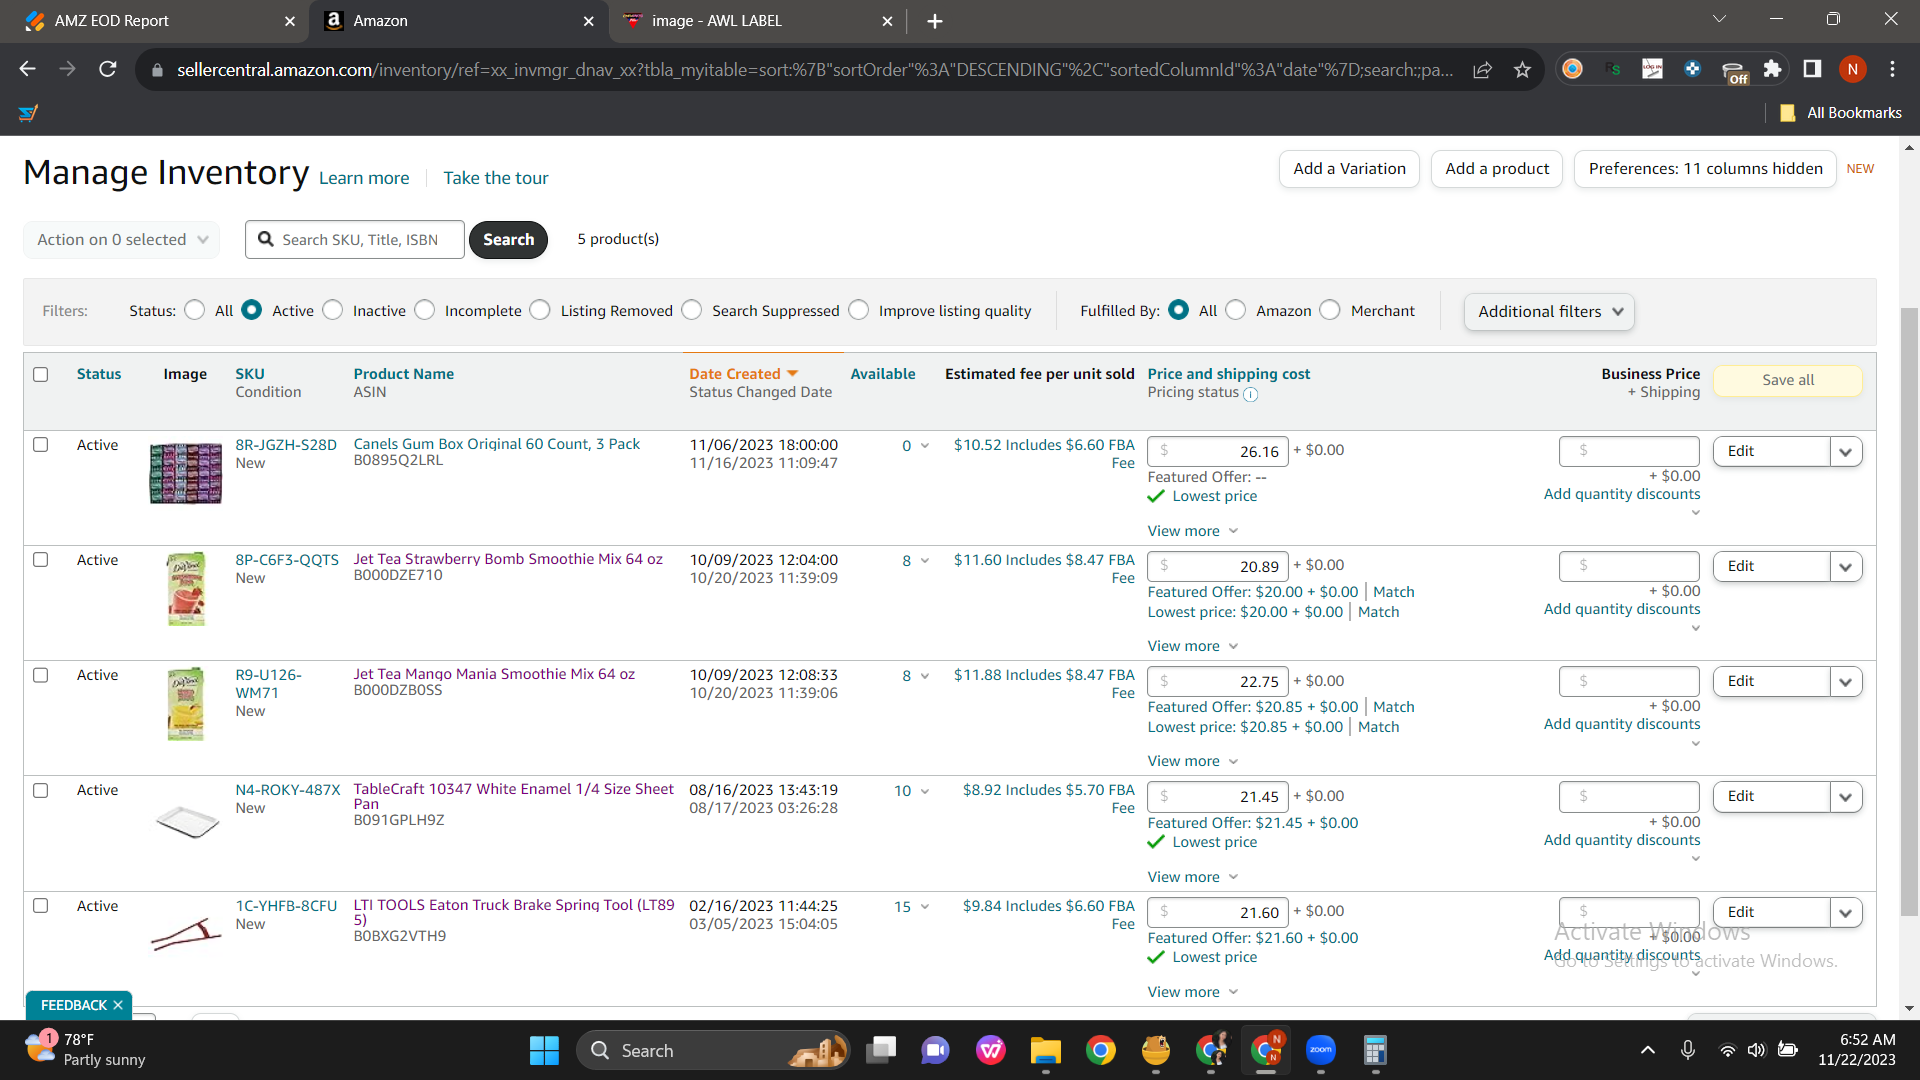Open a new browser tab

point(934,21)
